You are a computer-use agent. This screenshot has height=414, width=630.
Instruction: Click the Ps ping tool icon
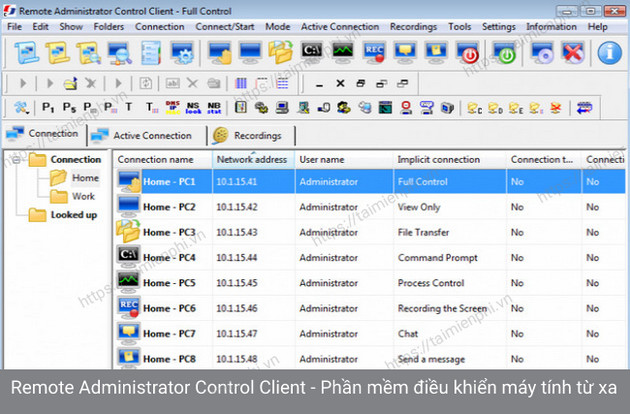(69, 108)
